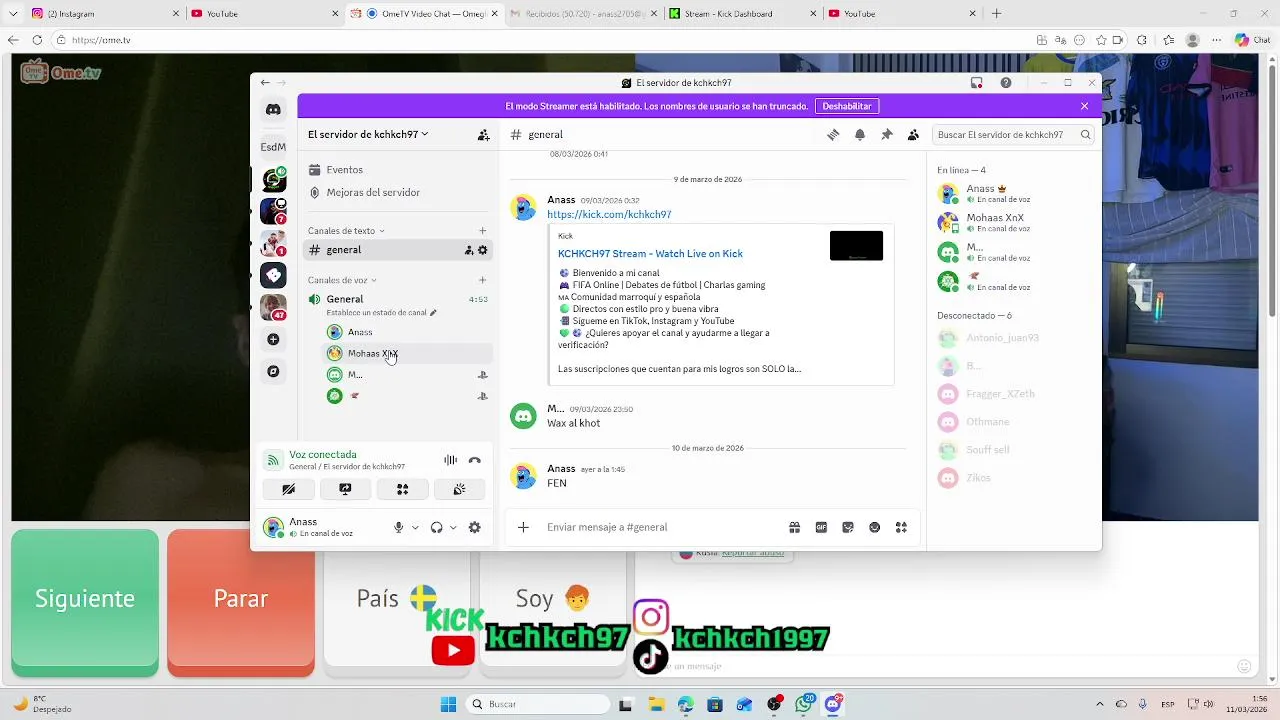This screenshot has height=720, width=1280.
Task: Click the Kick embed black thumbnail
Action: [x=856, y=246]
